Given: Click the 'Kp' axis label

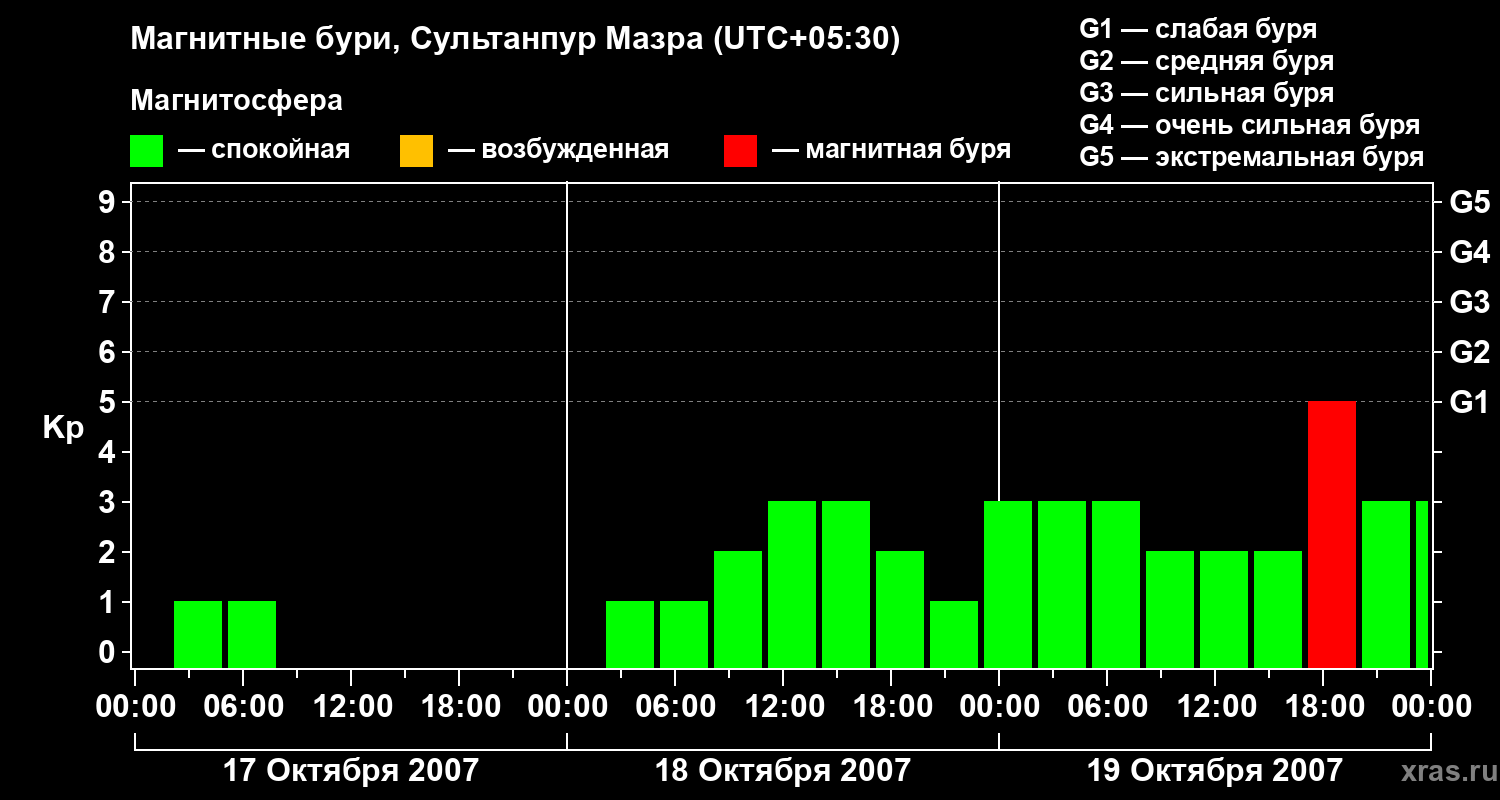Looking at the screenshot, I should [63, 428].
